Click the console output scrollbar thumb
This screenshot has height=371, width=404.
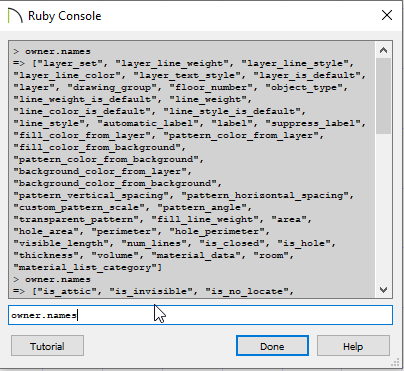coord(383,96)
